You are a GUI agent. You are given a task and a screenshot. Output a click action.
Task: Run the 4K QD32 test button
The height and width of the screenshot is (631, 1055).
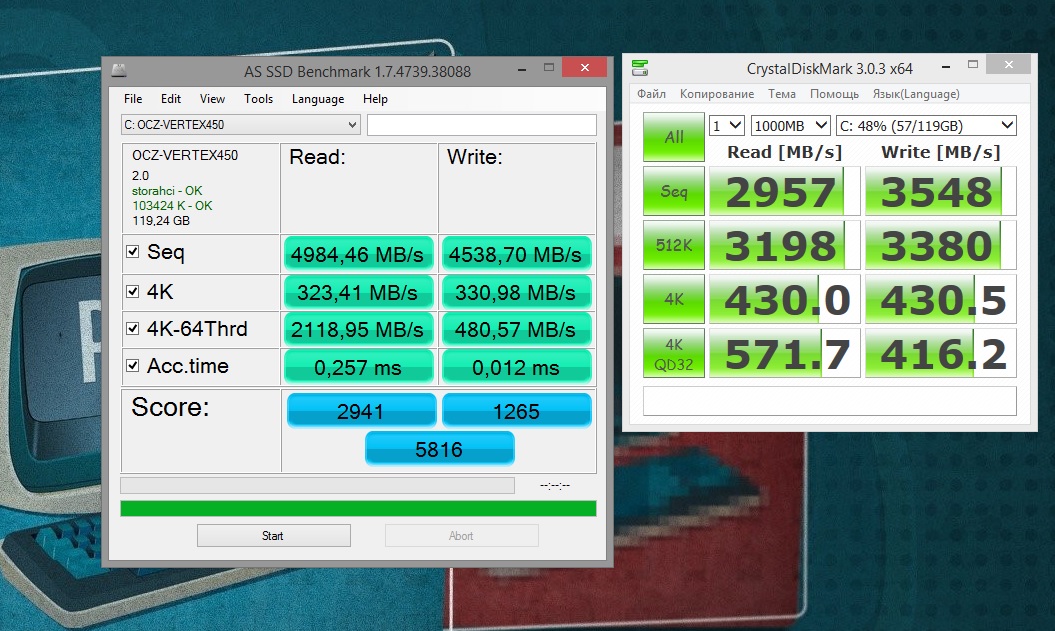pos(674,353)
